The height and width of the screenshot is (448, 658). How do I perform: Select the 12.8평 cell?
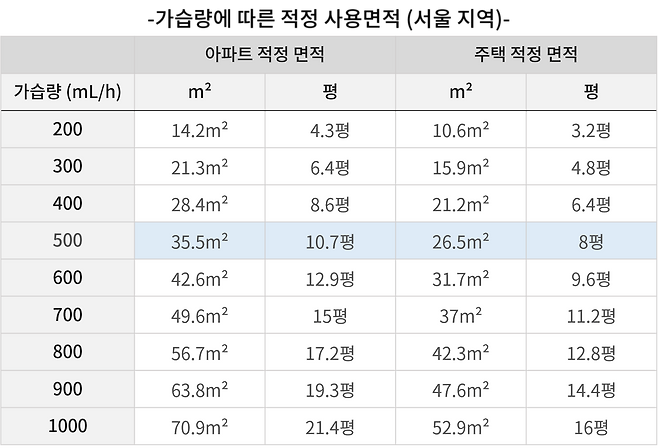pyautogui.click(x=591, y=353)
